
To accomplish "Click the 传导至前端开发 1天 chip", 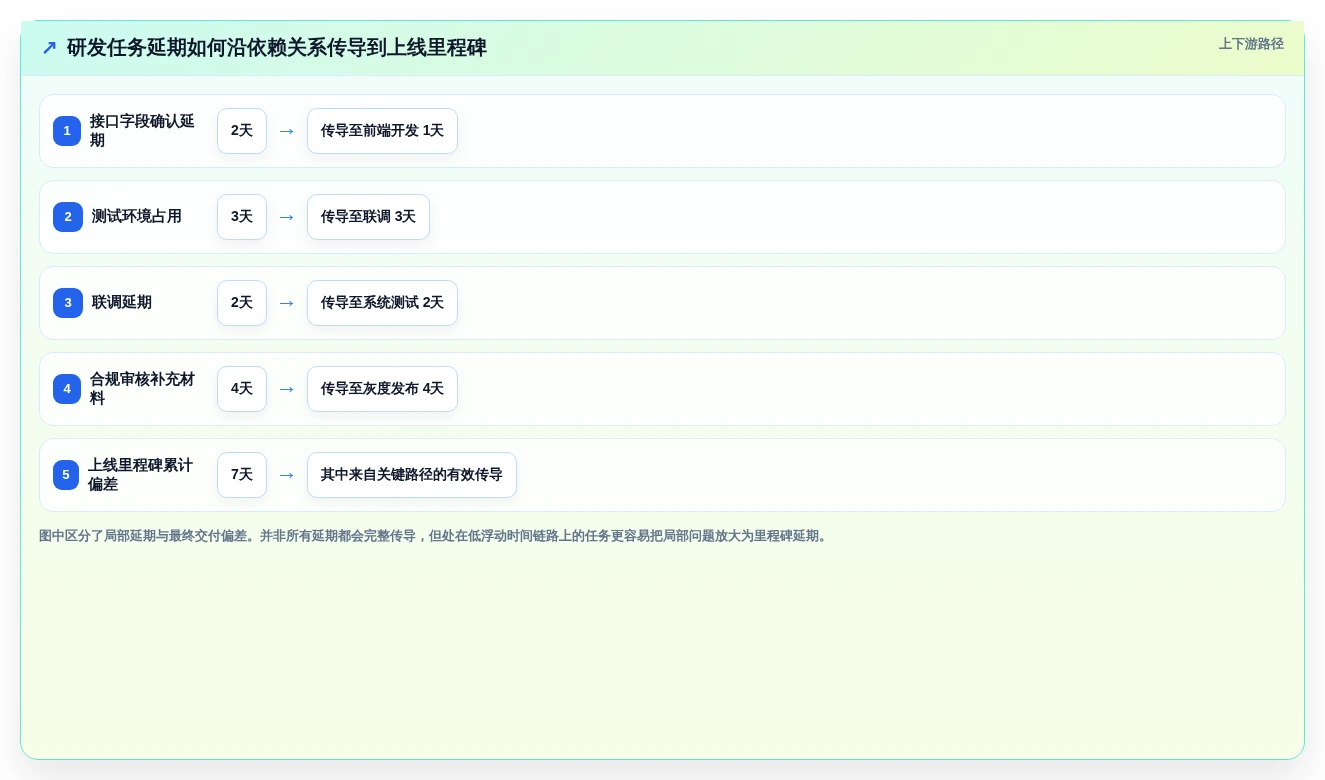I will [x=382, y=131].
